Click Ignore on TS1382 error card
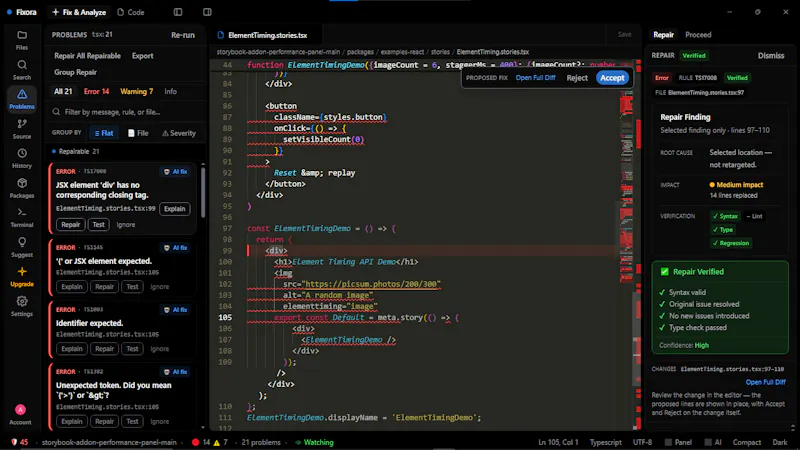Viewport: 800px width, 450px height. [x=159, y=421]
